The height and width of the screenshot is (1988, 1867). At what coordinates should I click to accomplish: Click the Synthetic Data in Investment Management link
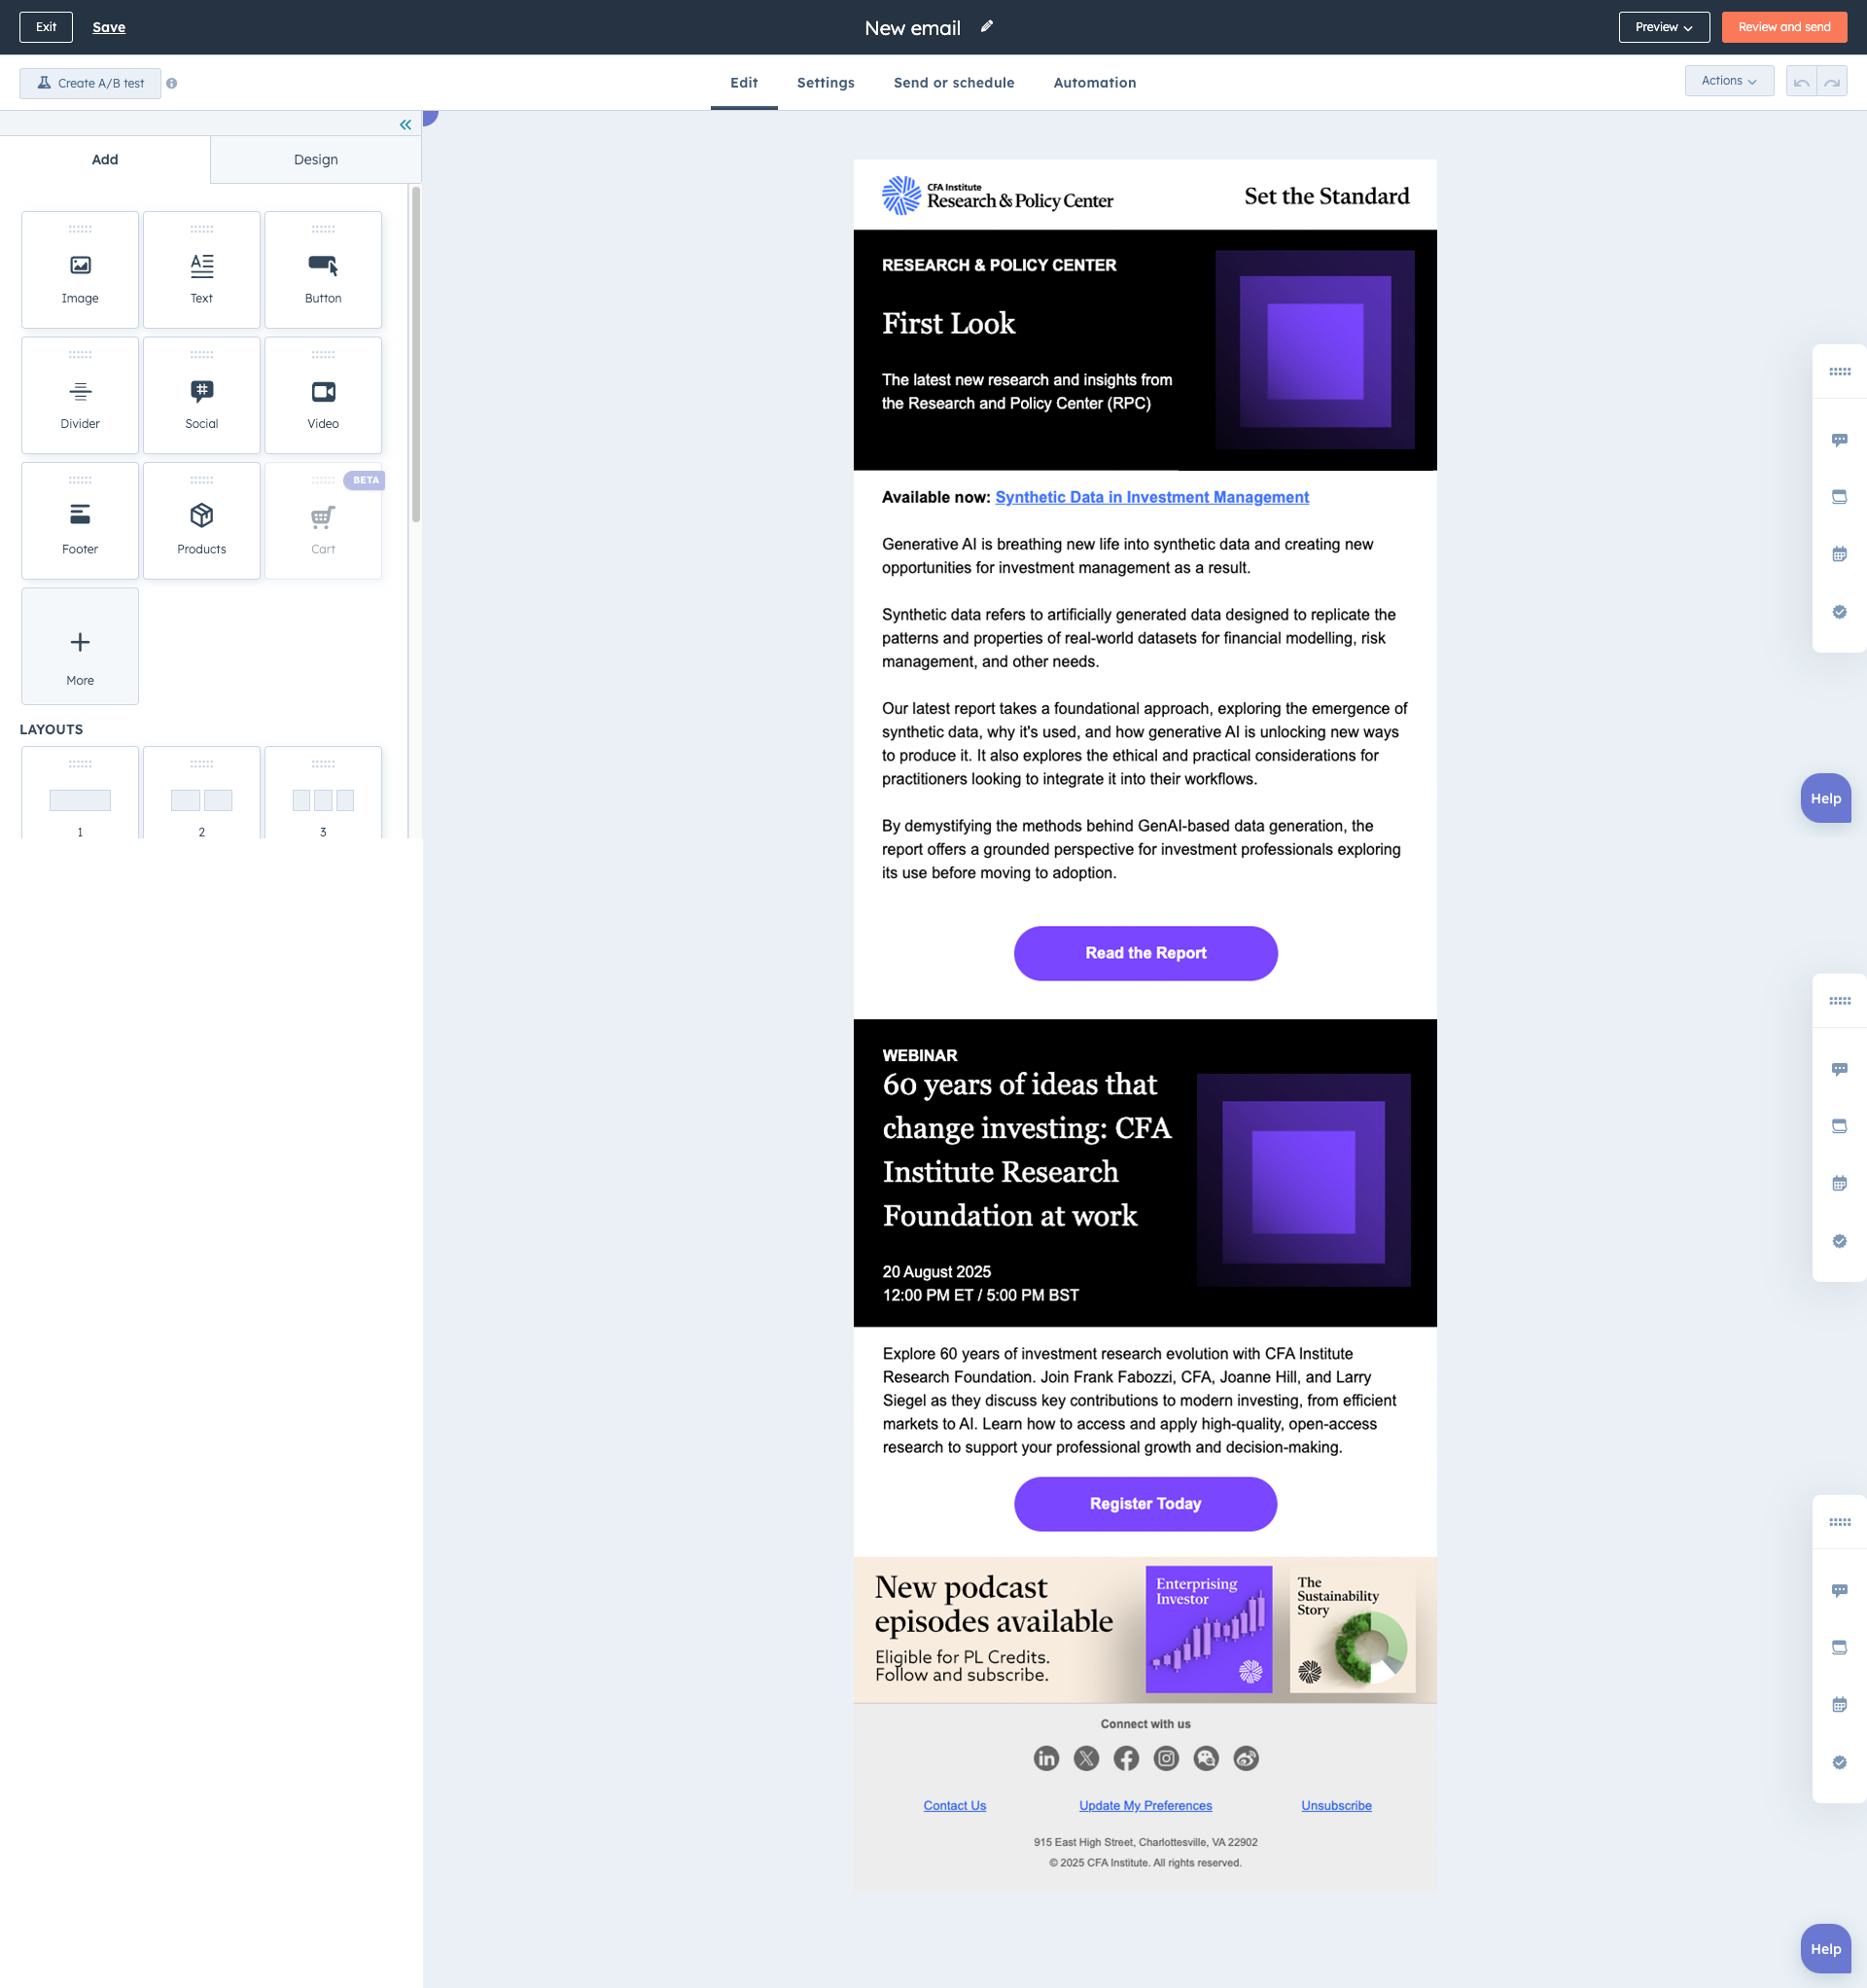1151,498
